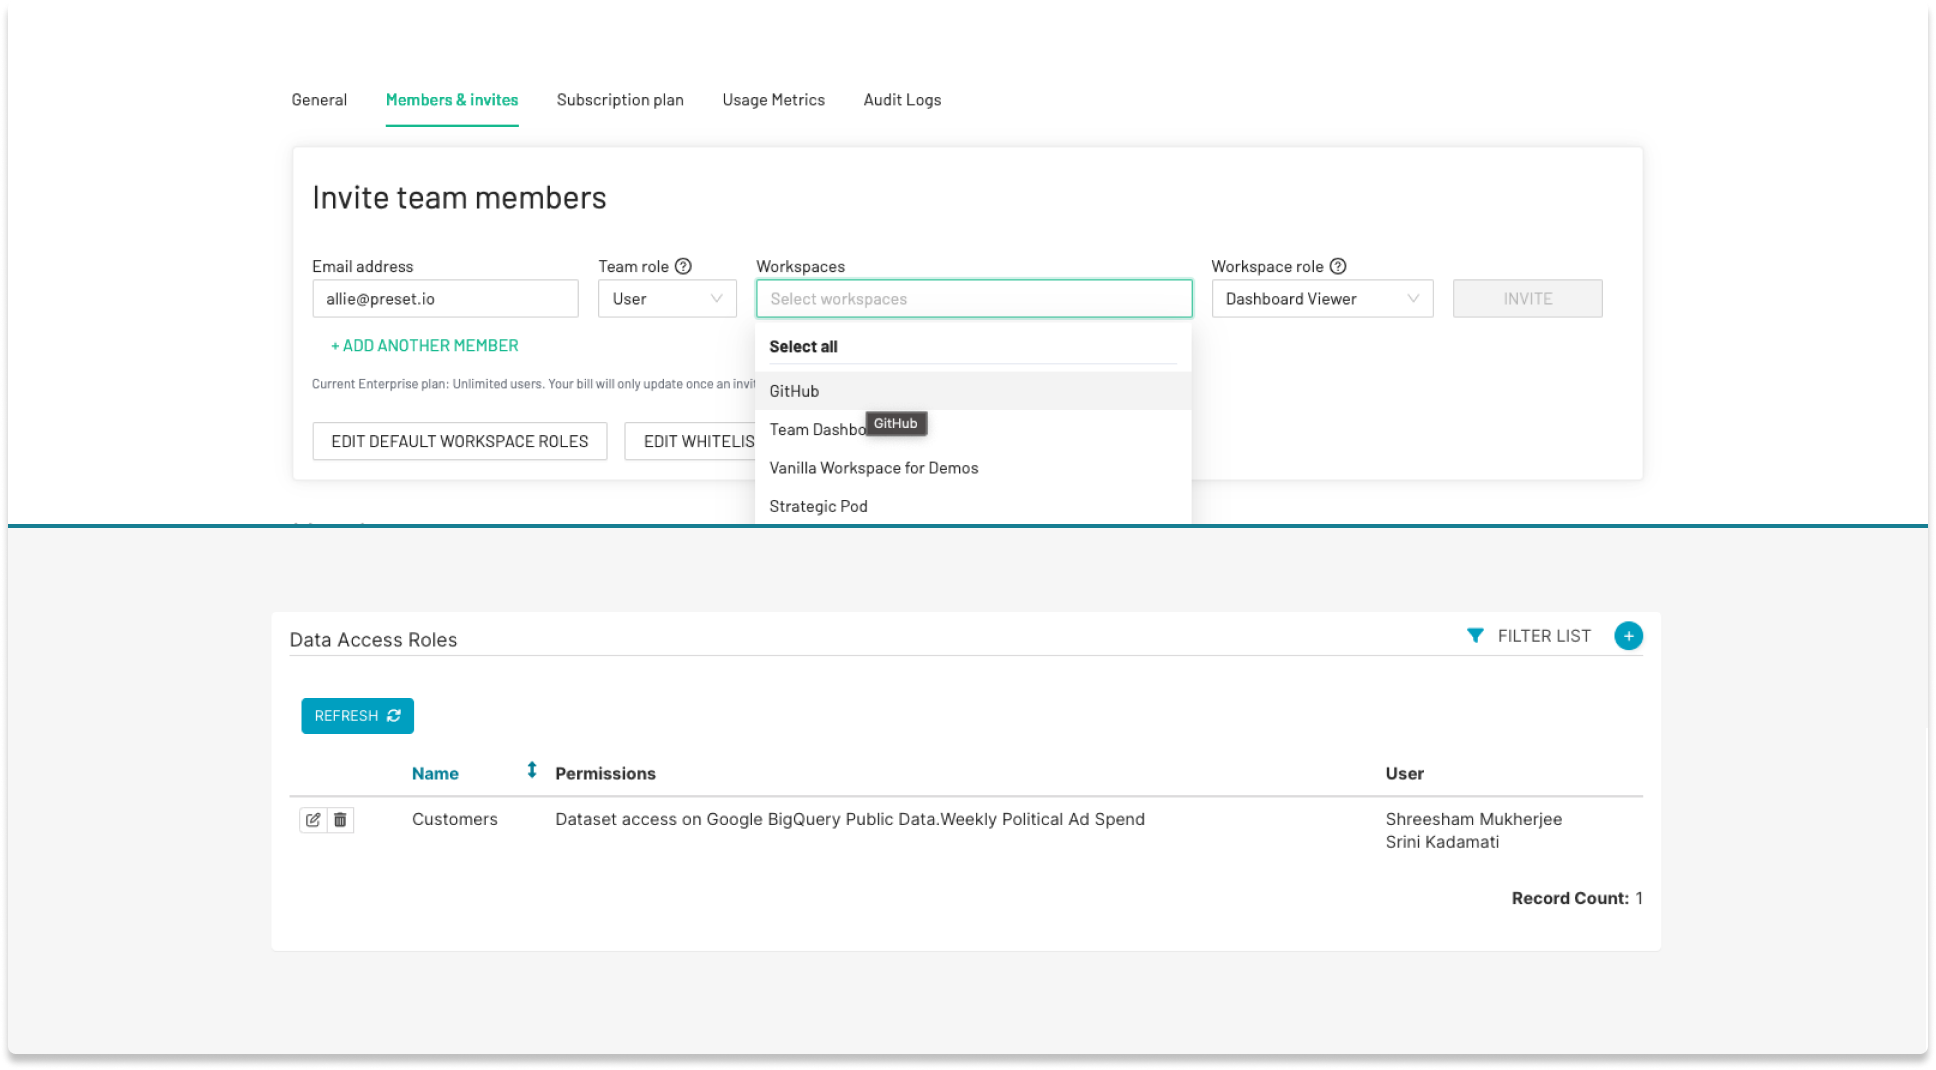Viewport: 1936px width, 1070px height.
Task: Open the Subscription plan tab
Action: (620, 100)
